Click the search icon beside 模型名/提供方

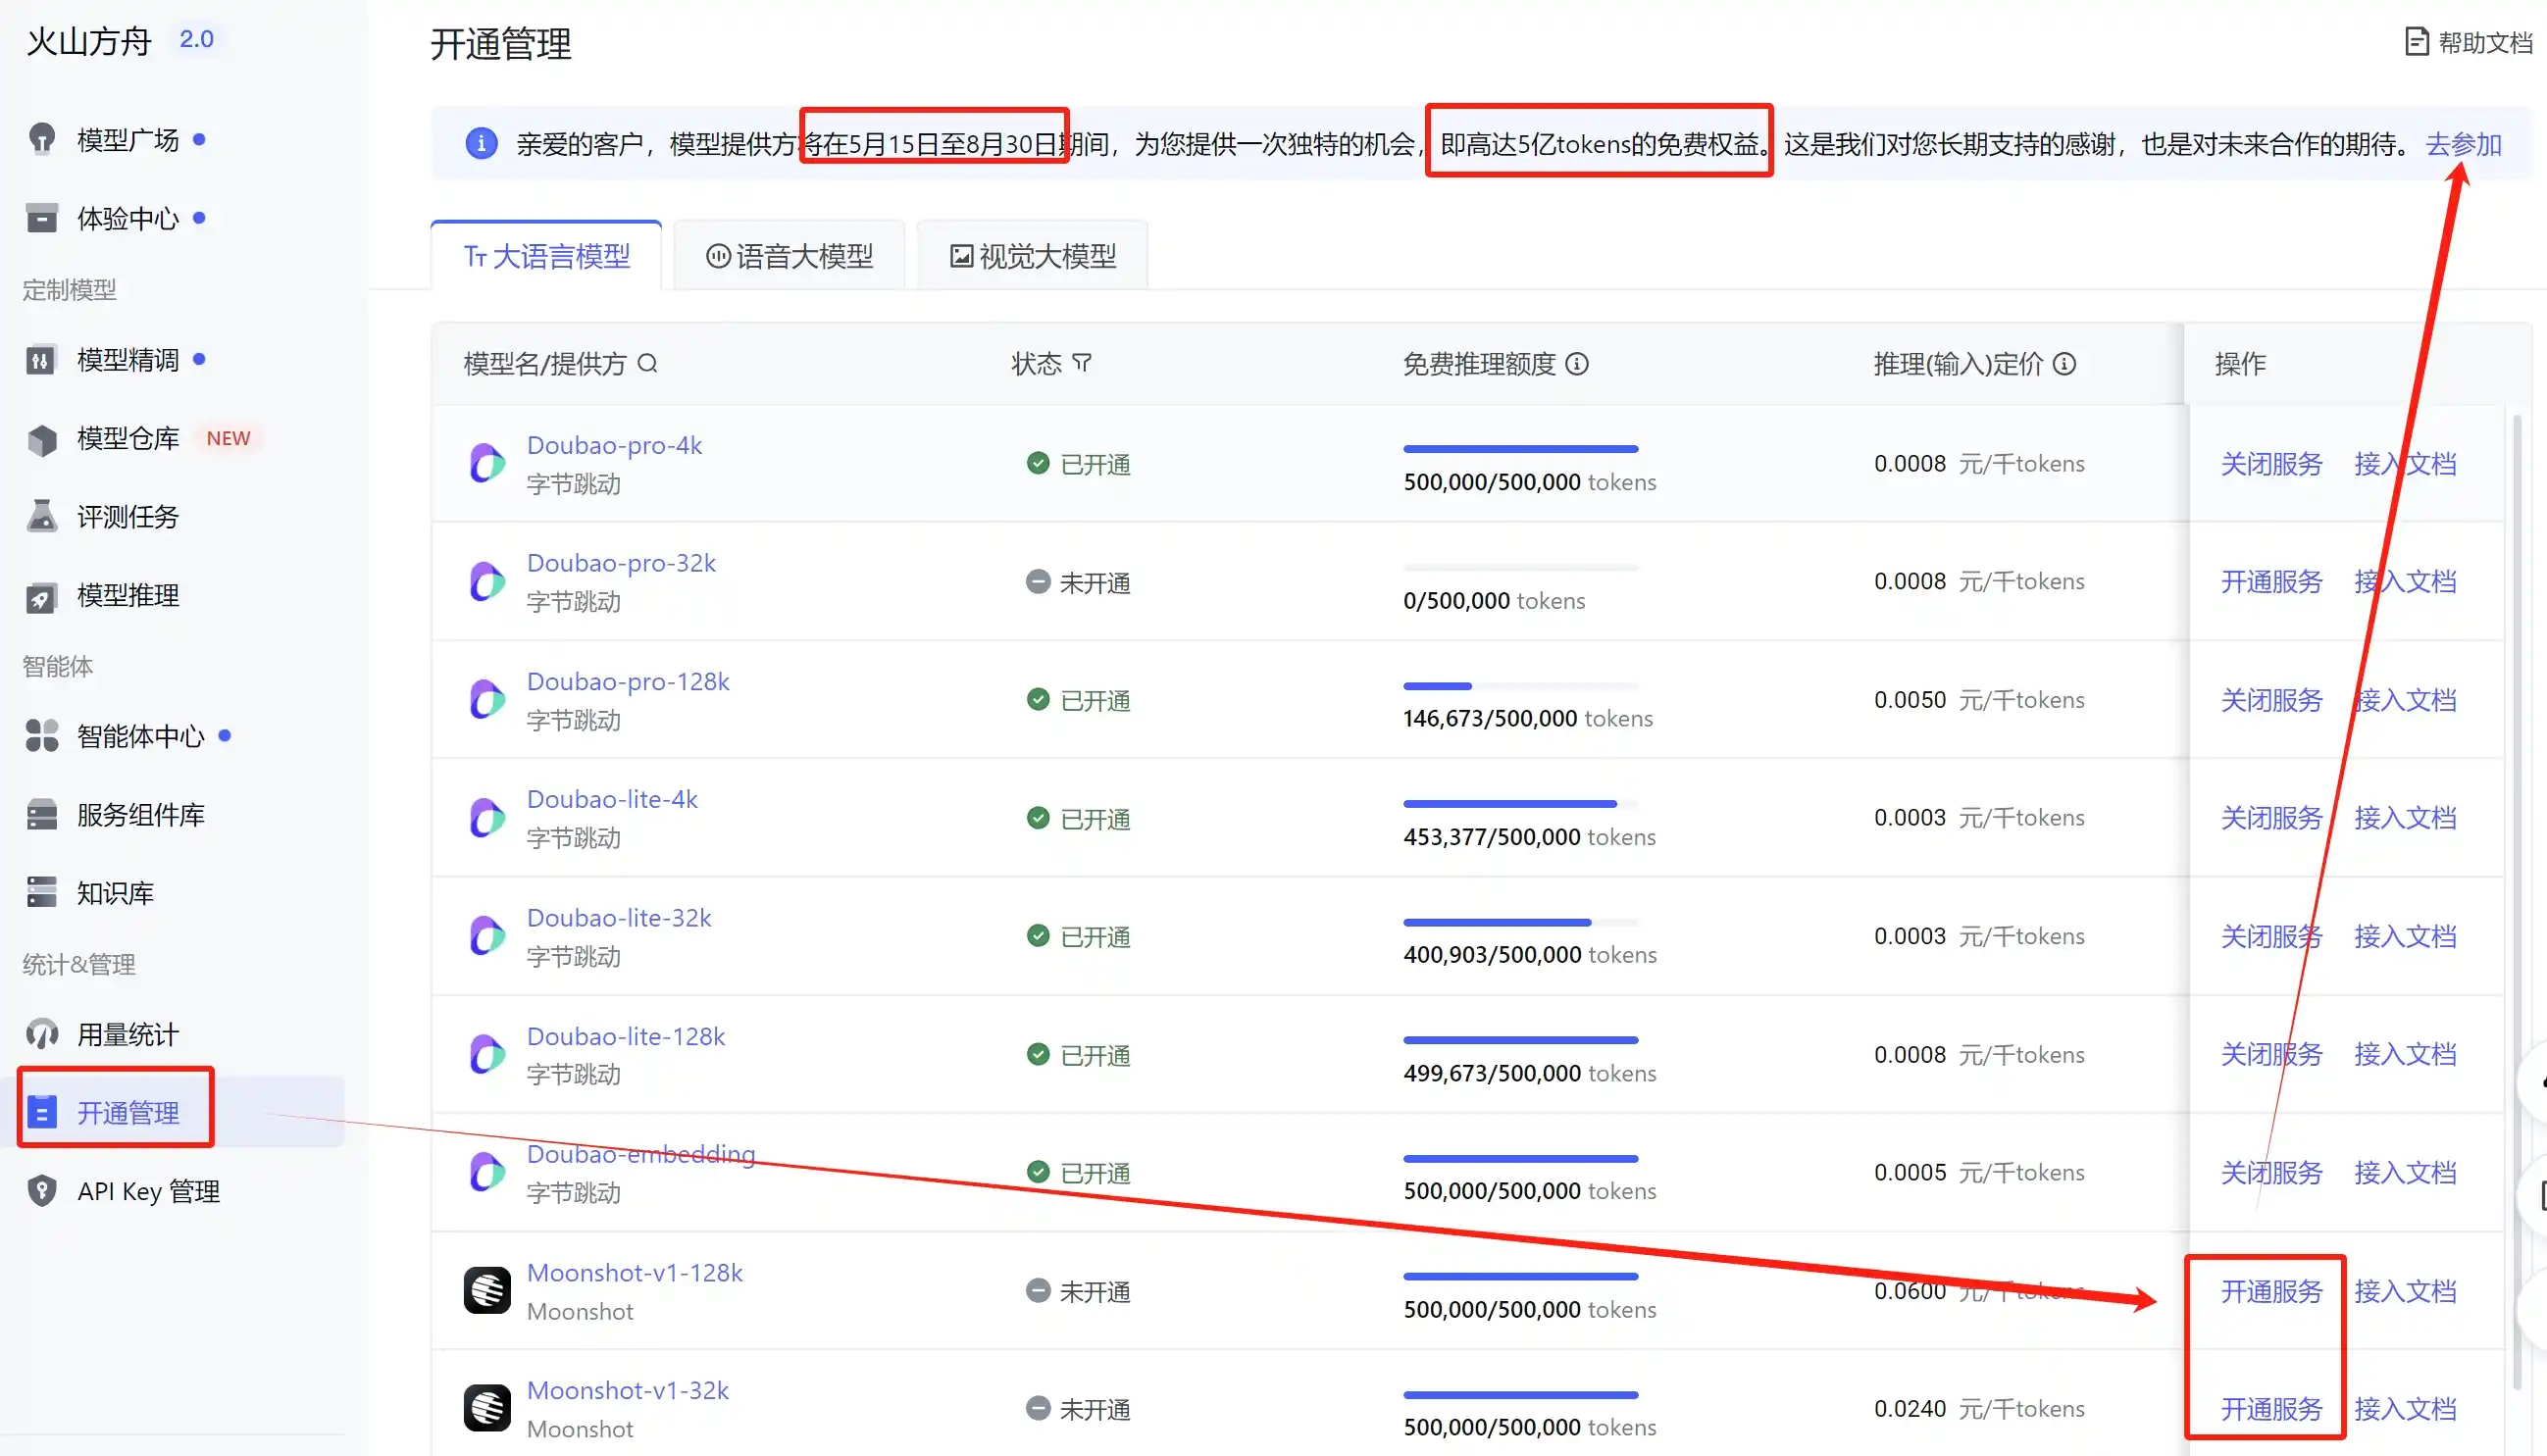pyautogui.click(x=648, y=363)
